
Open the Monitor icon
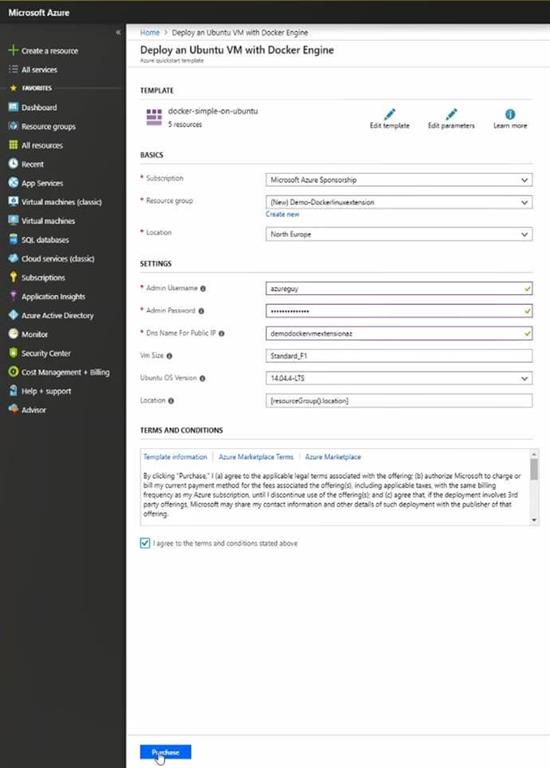[13, 334]
